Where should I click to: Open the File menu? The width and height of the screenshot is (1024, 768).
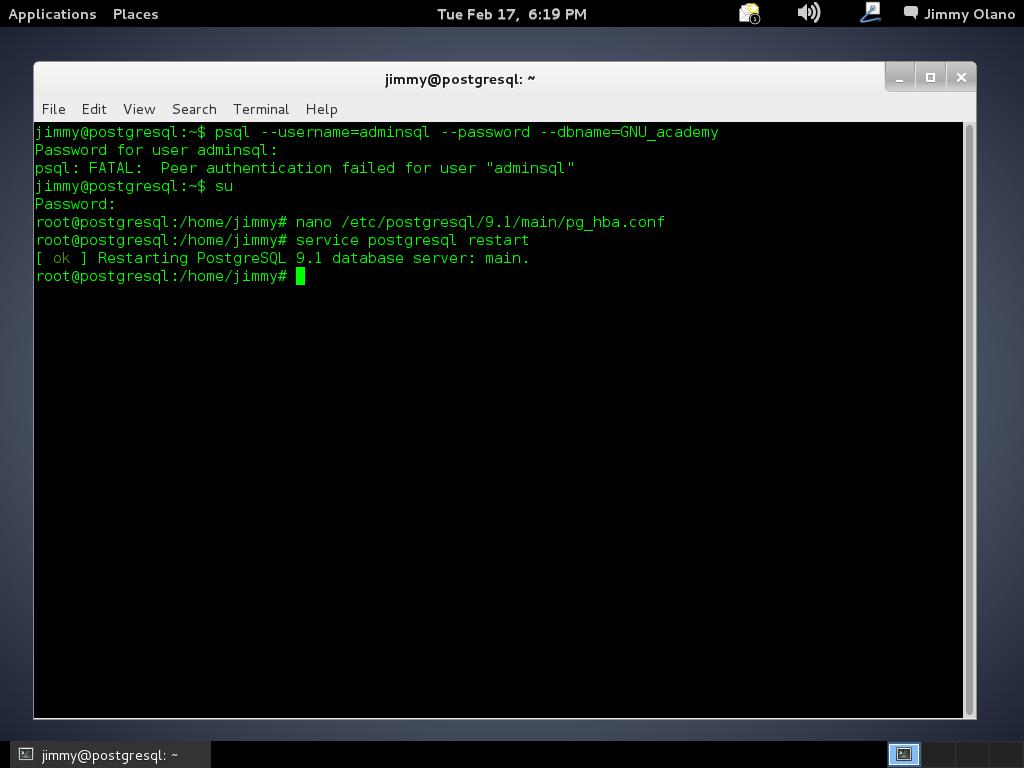click(x=53, y=109)
